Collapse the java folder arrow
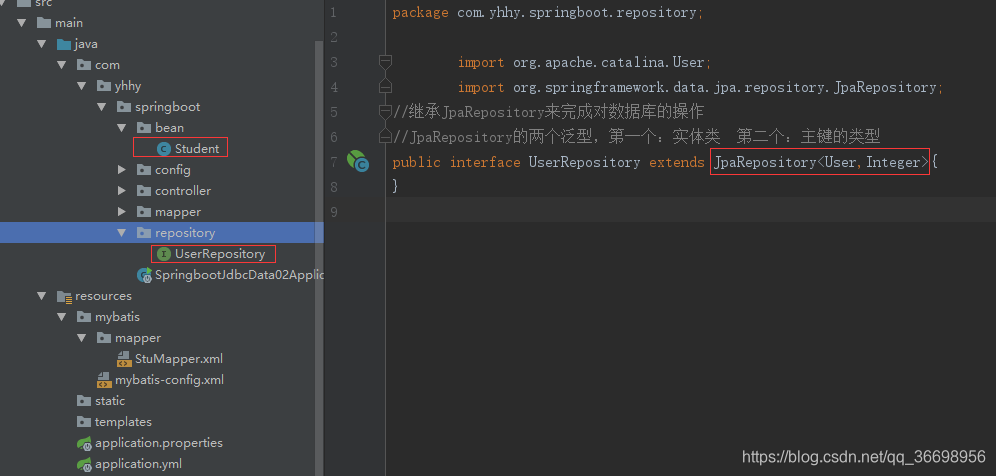This screenshot has height=476, width=996. [x=42, y=44]
